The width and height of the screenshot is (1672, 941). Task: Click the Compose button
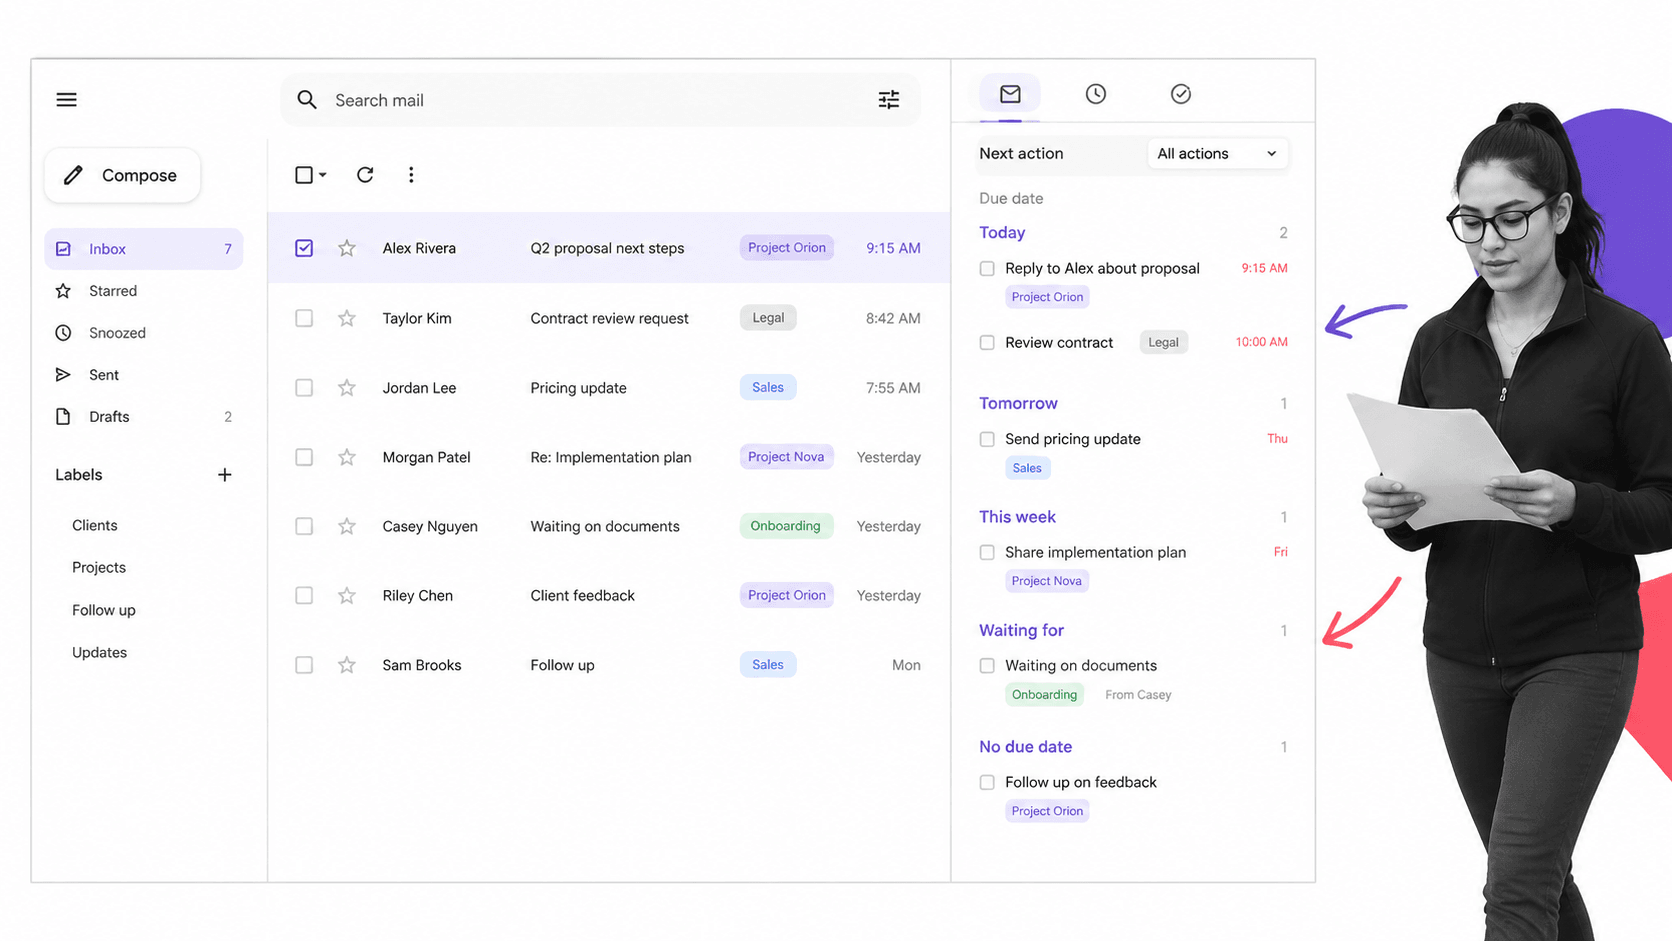[x=122, y=175]
